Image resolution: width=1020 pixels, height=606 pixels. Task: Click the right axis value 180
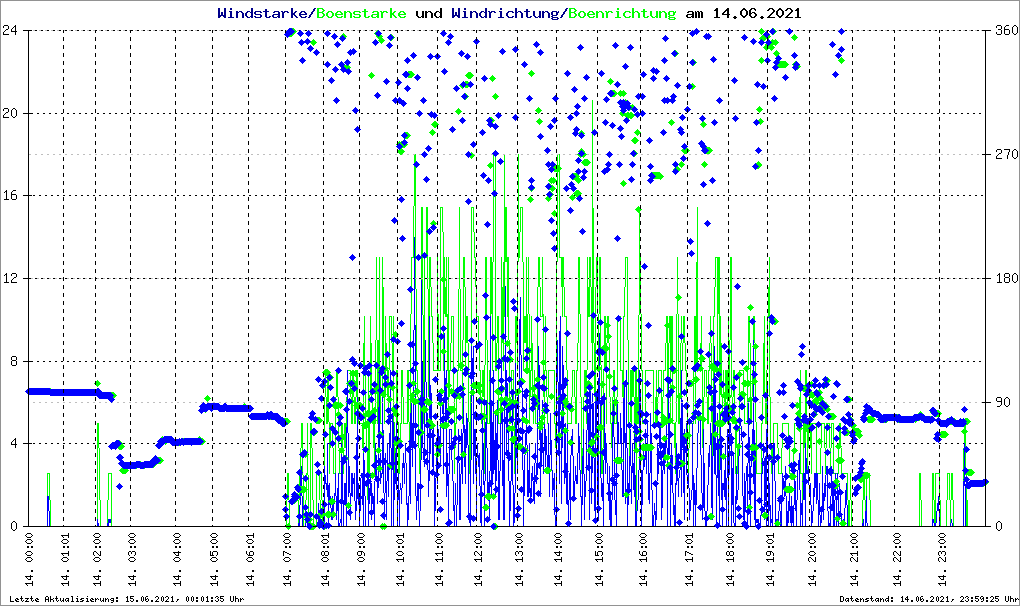(x=1006, y=278)
